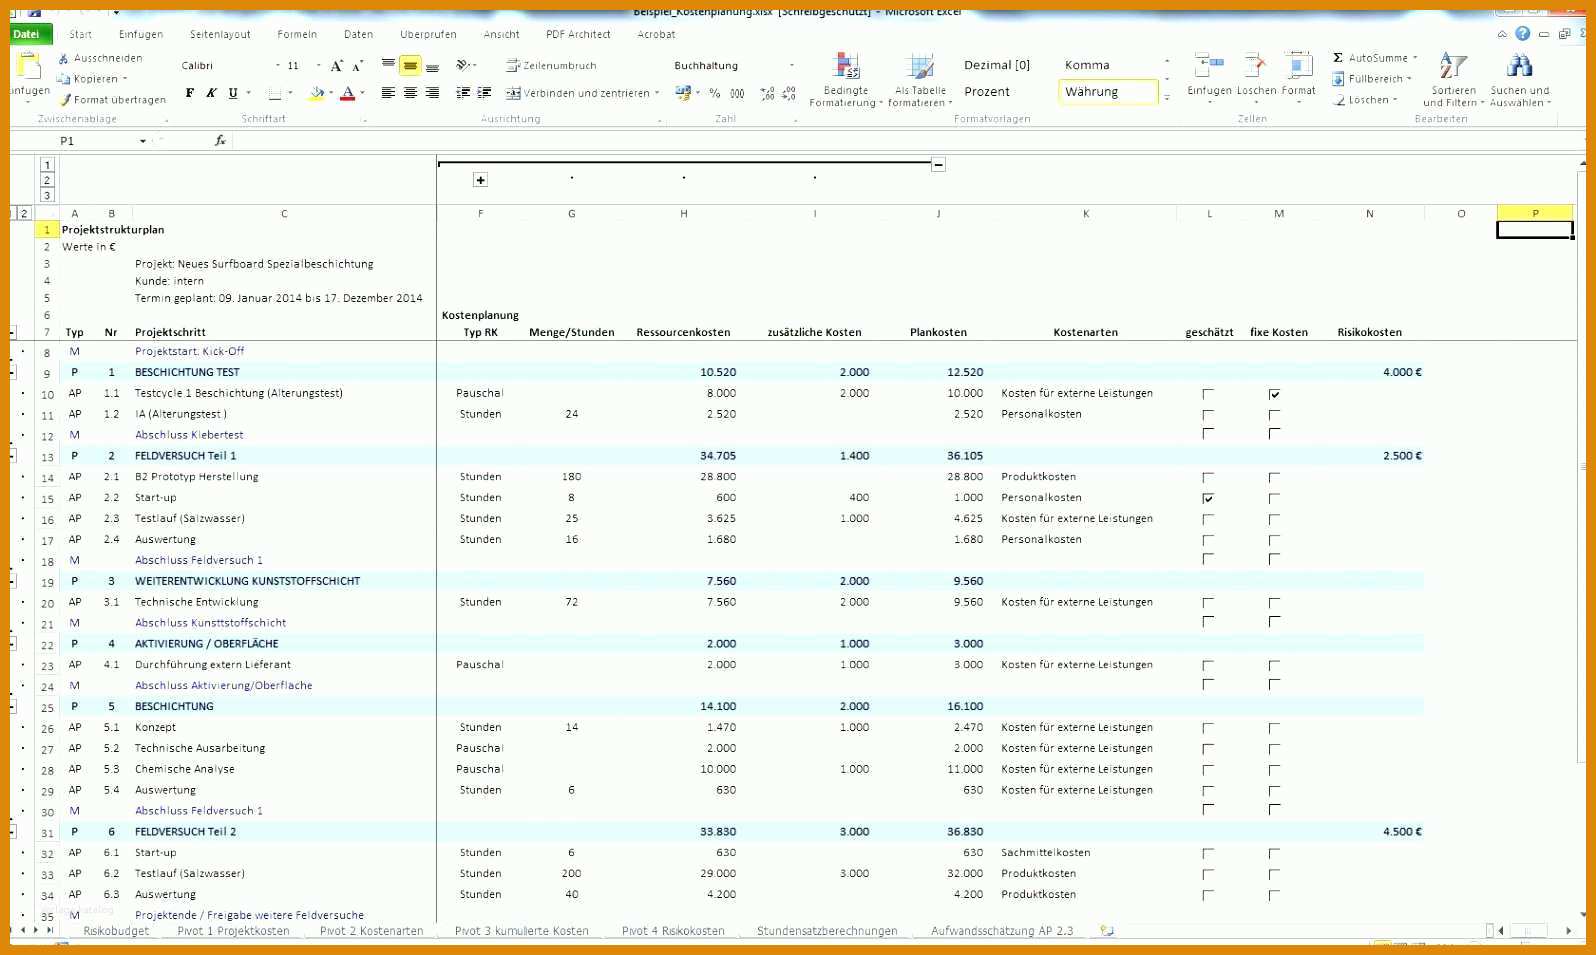Collapse column group with minus button
1596x955 pixels.
coord(938,164)
